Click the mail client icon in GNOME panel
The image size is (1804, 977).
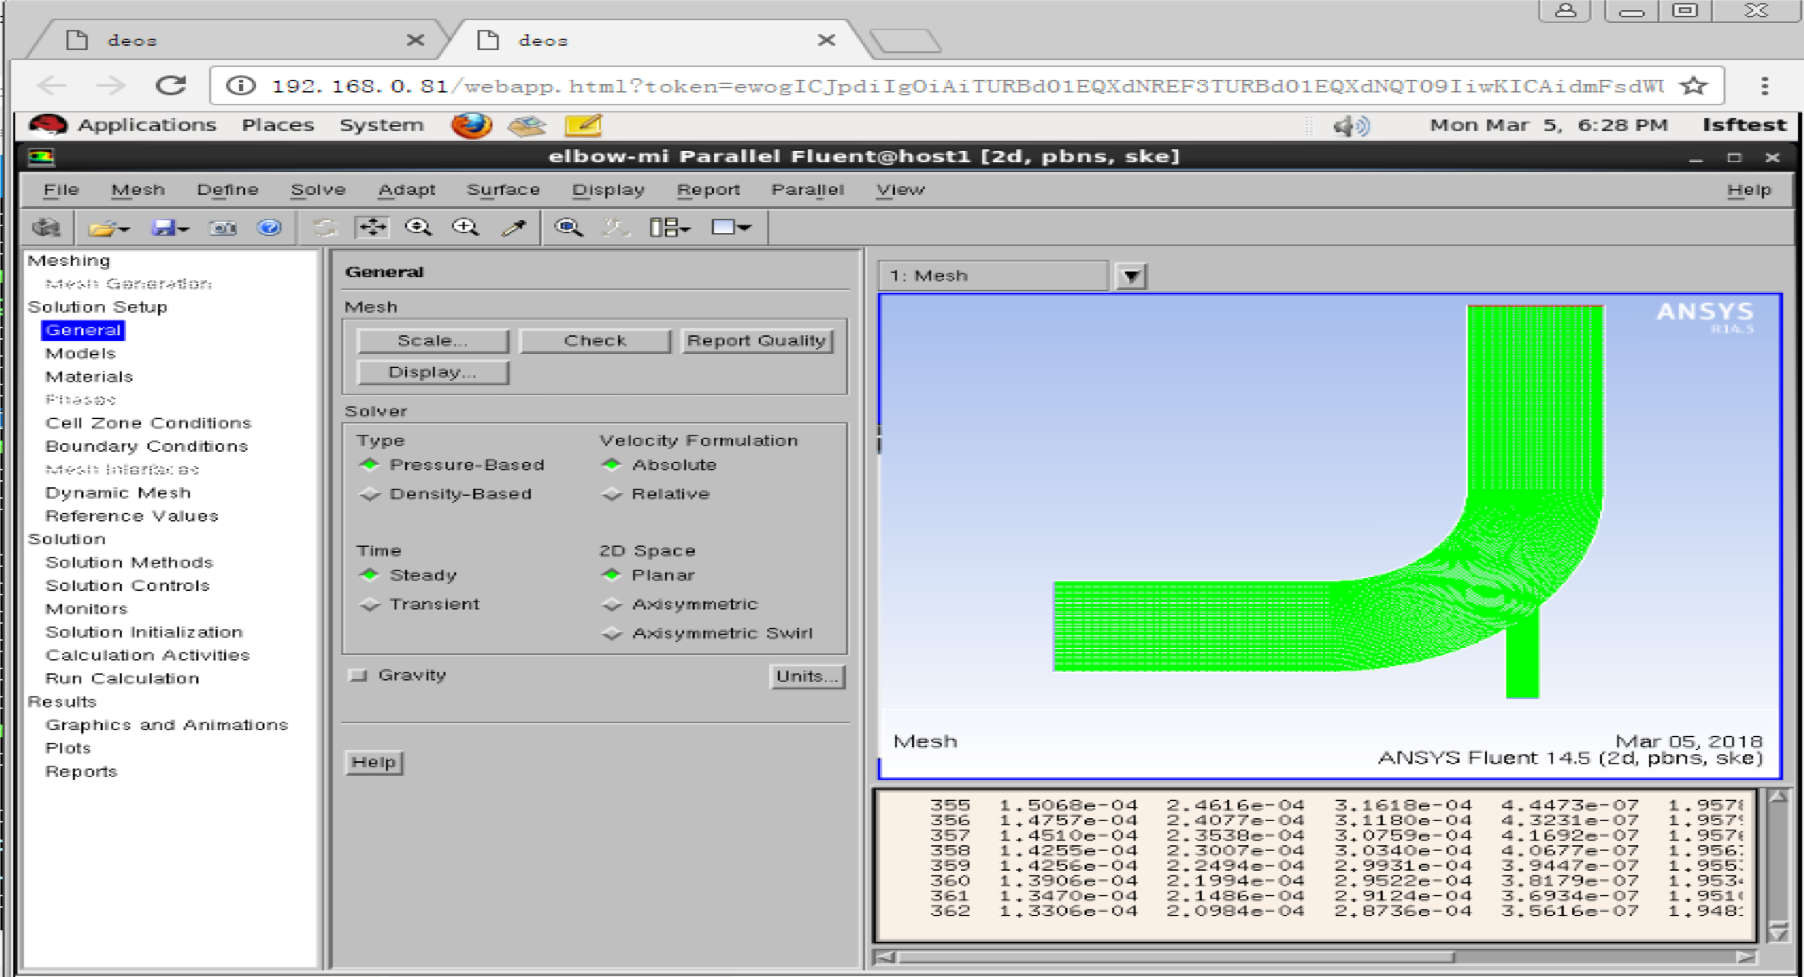(x=527, y=125)
